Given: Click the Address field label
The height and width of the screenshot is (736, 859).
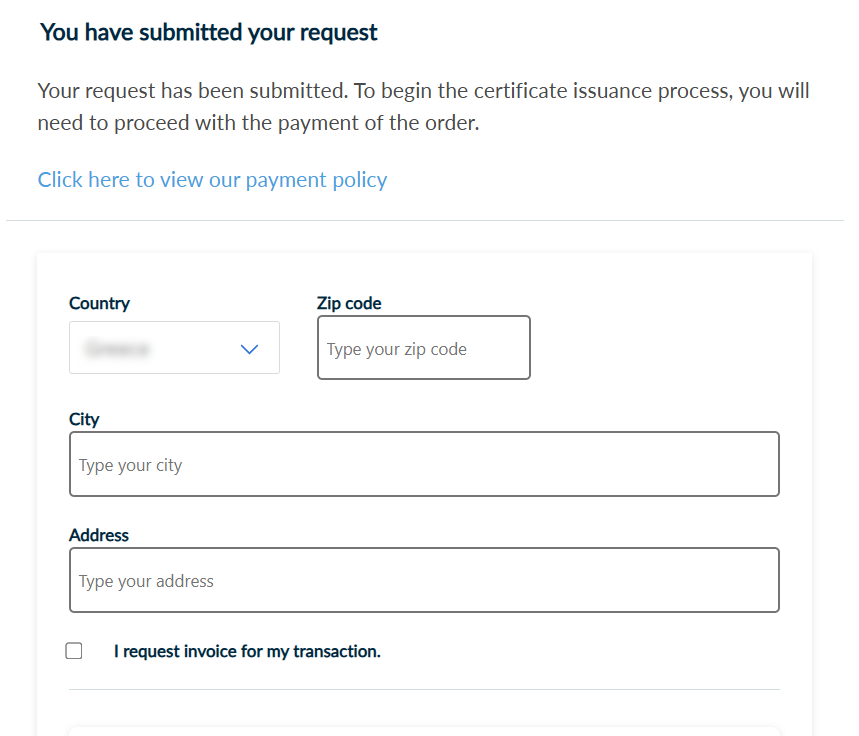Looking at the screenshot, I should 99,535.
